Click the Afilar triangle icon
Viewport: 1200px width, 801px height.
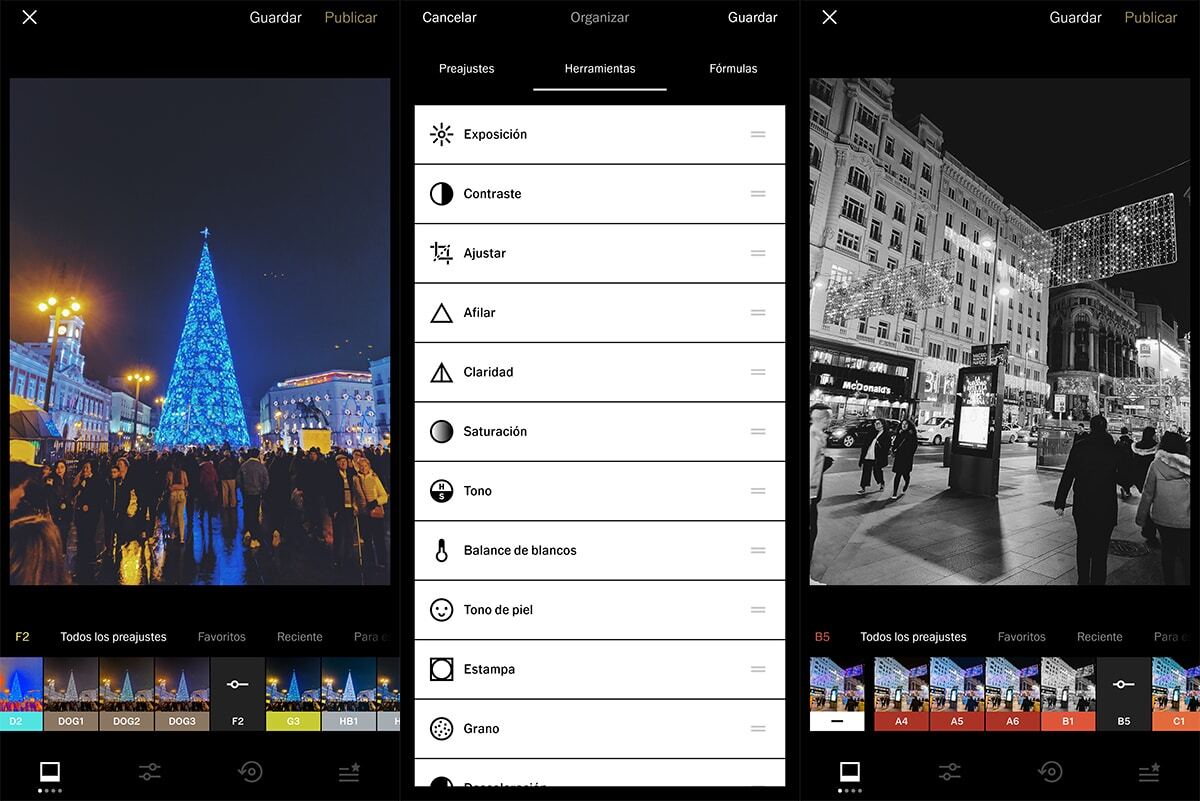441,313
